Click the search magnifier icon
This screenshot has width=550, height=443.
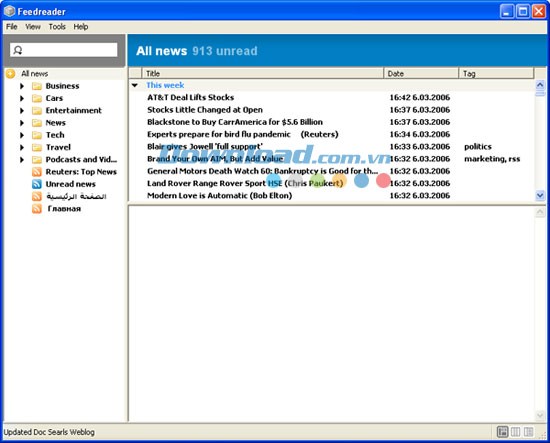coord(18,50)
